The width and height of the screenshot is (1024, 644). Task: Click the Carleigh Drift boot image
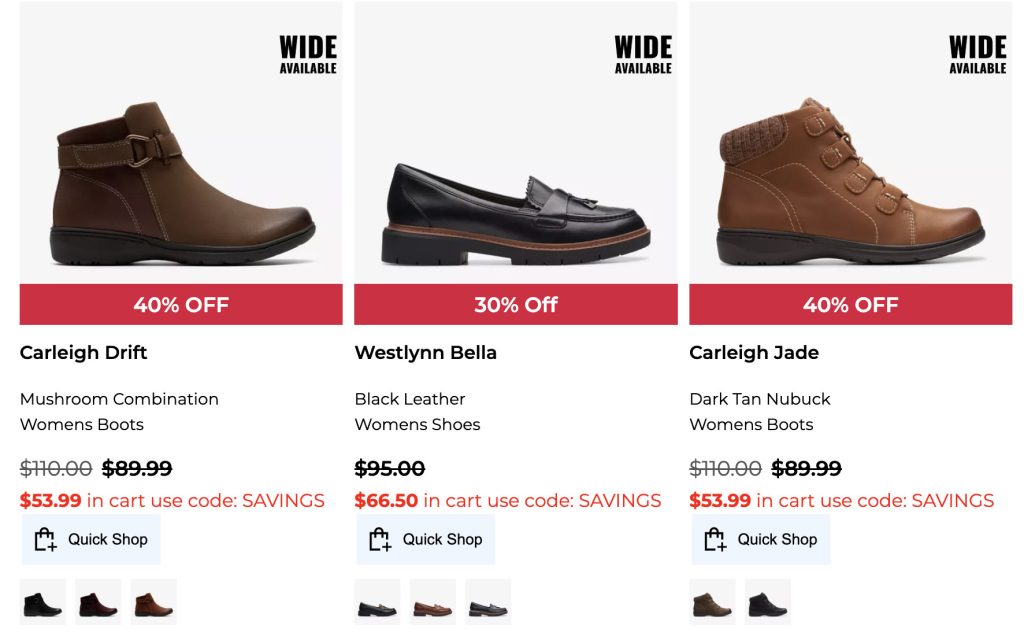pyautogui.click(x=181, y=185)
